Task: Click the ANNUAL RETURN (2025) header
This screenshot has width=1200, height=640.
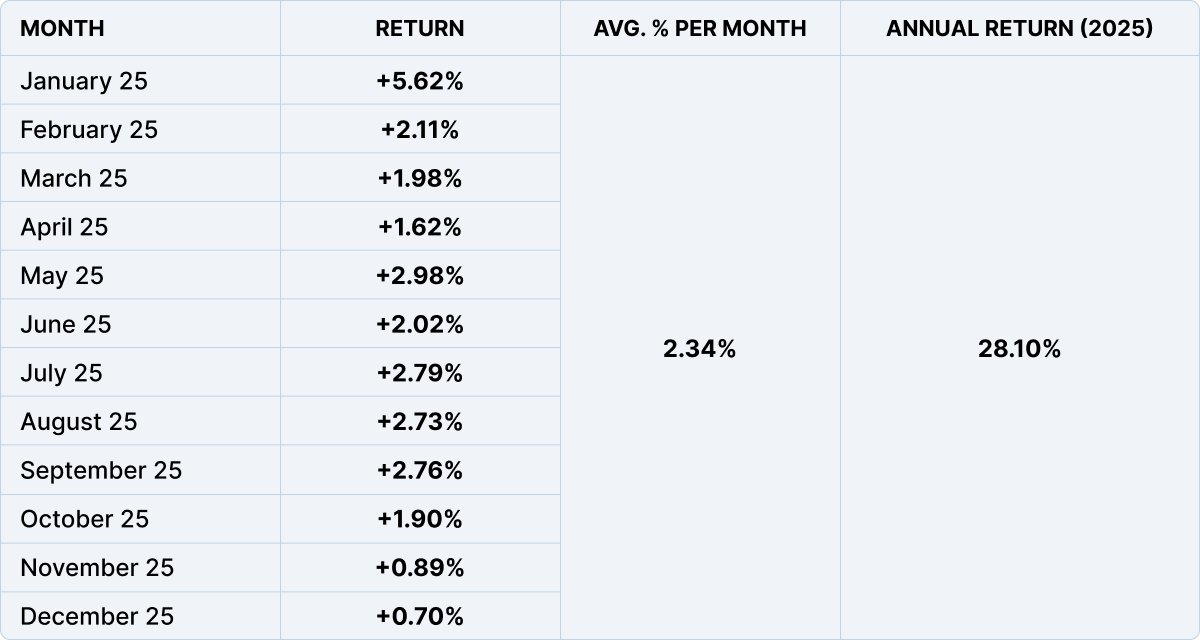Action: (1019, 28)
